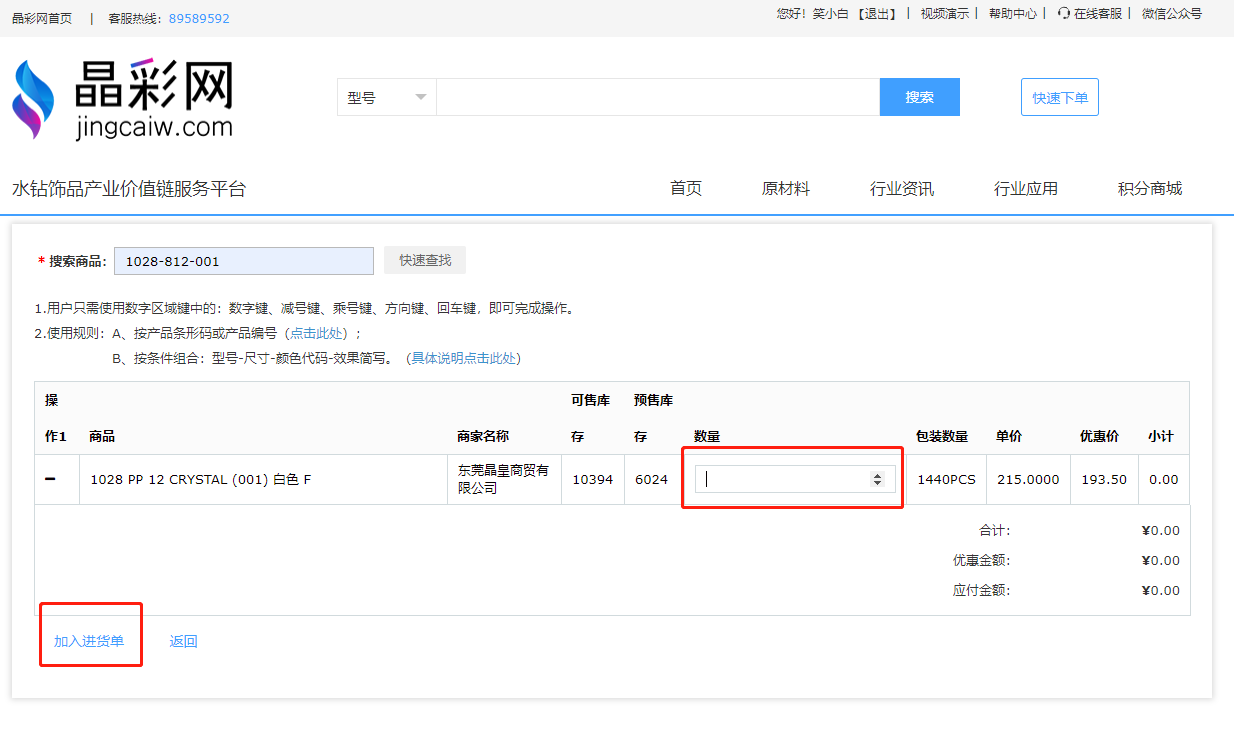The image size is (1234, 753).
Task: Open 具体说明点击此处 link
Action: pyautogui.click(x=464, y=358)
